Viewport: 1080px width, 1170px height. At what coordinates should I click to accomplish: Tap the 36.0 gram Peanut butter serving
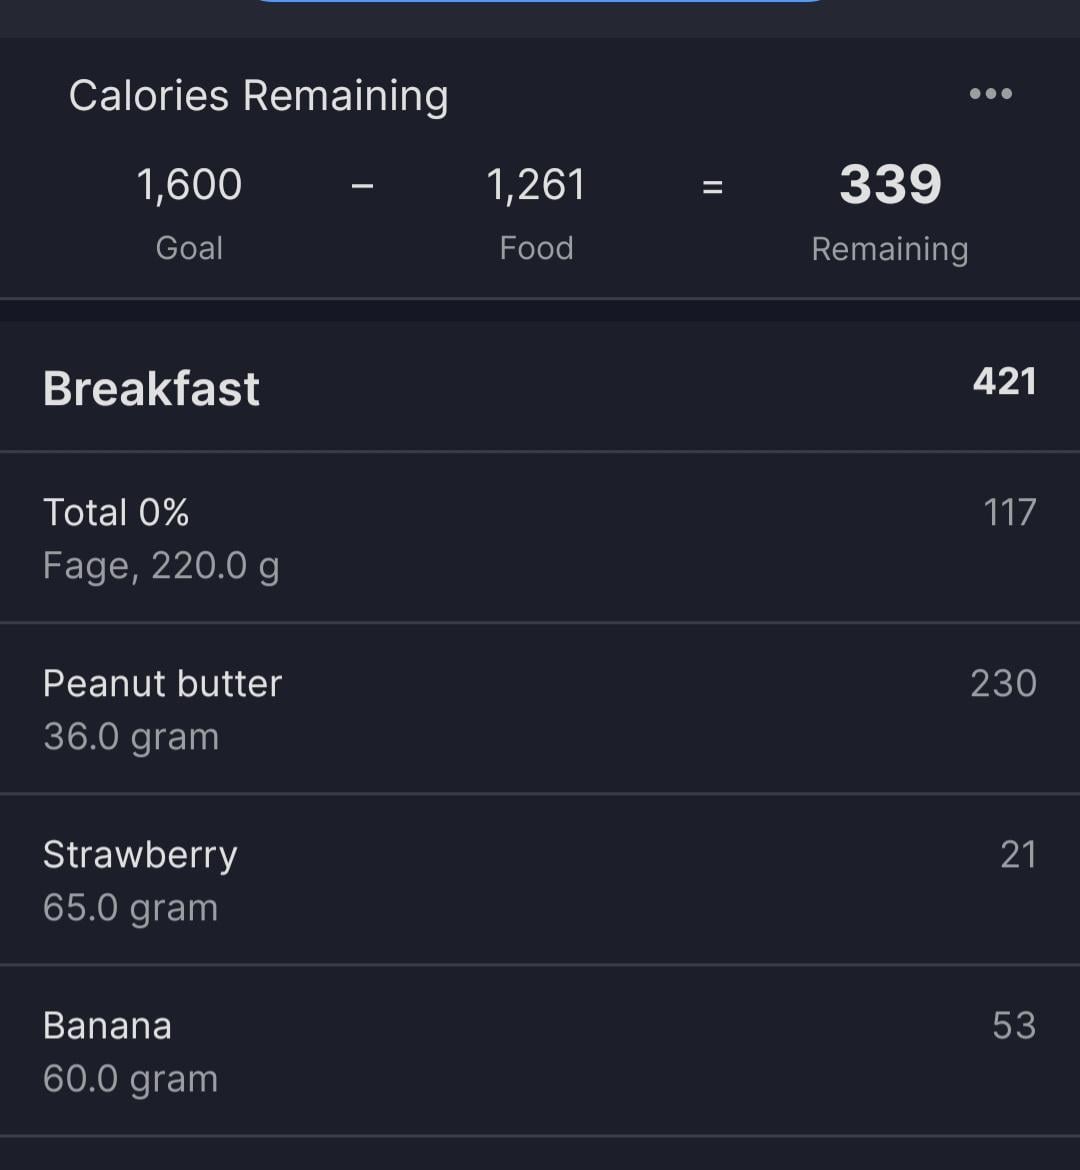tap(131, 737)
